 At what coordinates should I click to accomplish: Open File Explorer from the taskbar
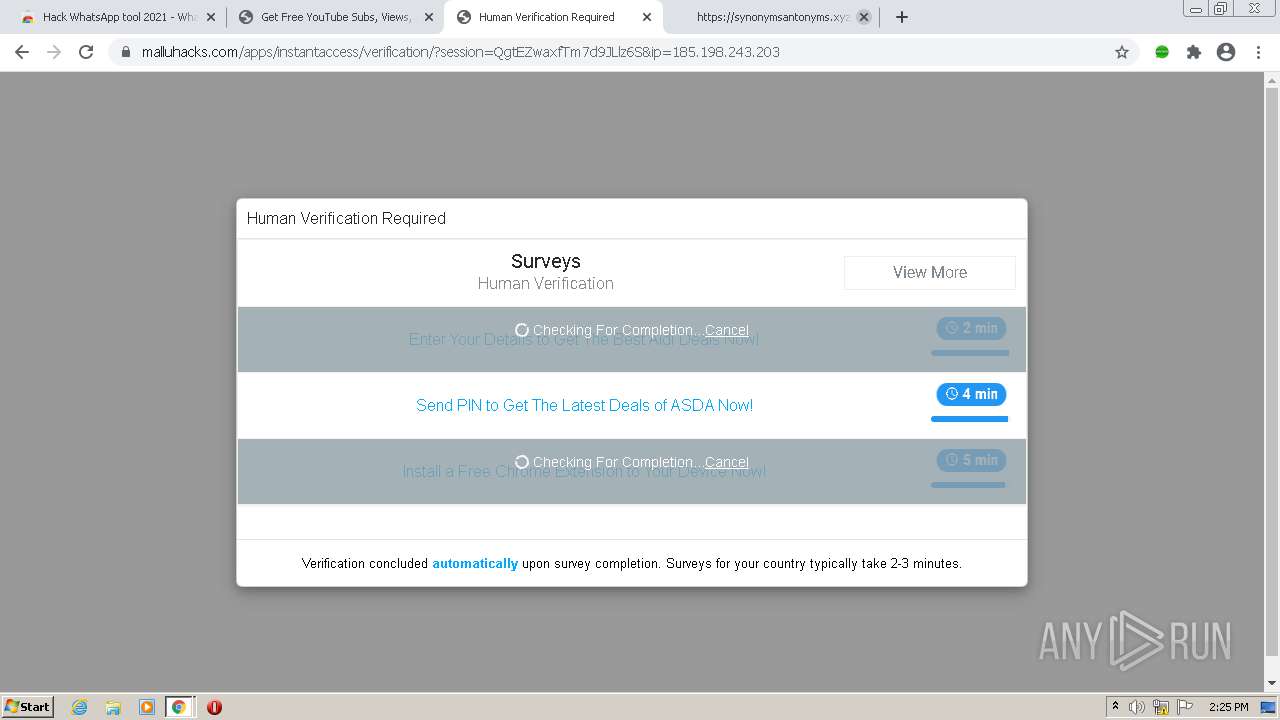pos(113,707)
